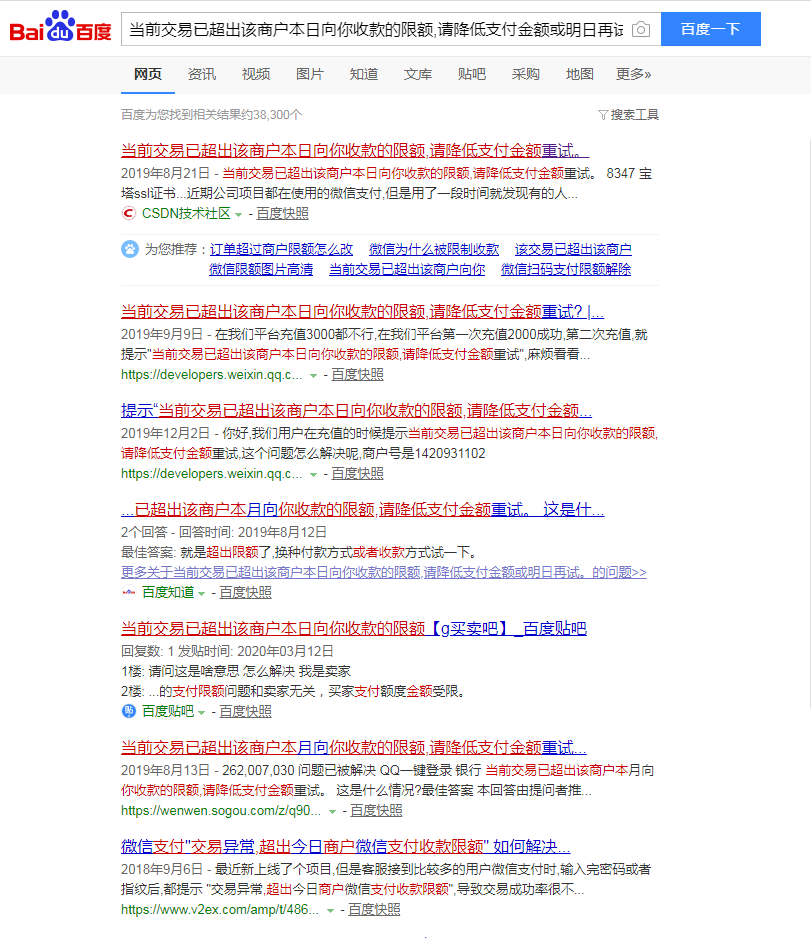This screenshot has height=938, width=811.
Task: Click the filter icon beside 搜索工具
Action: click(x=603, y=115)
